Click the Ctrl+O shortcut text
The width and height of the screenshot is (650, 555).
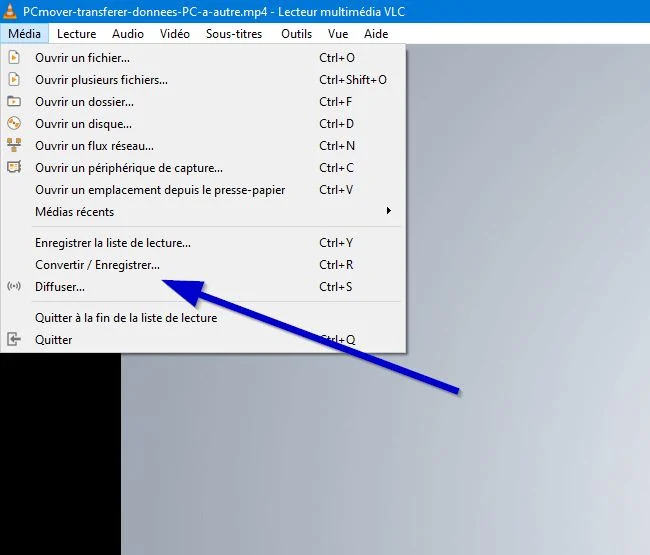point(337,58)
